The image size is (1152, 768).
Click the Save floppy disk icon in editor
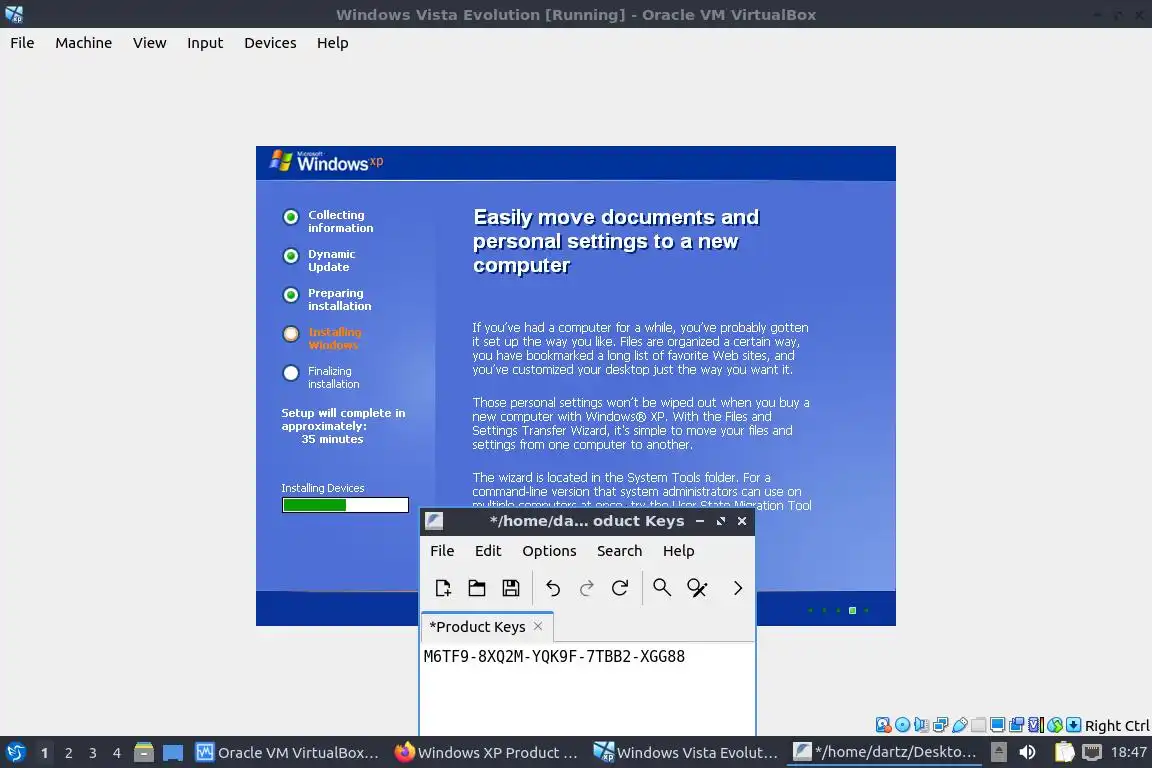pos(511,588)
